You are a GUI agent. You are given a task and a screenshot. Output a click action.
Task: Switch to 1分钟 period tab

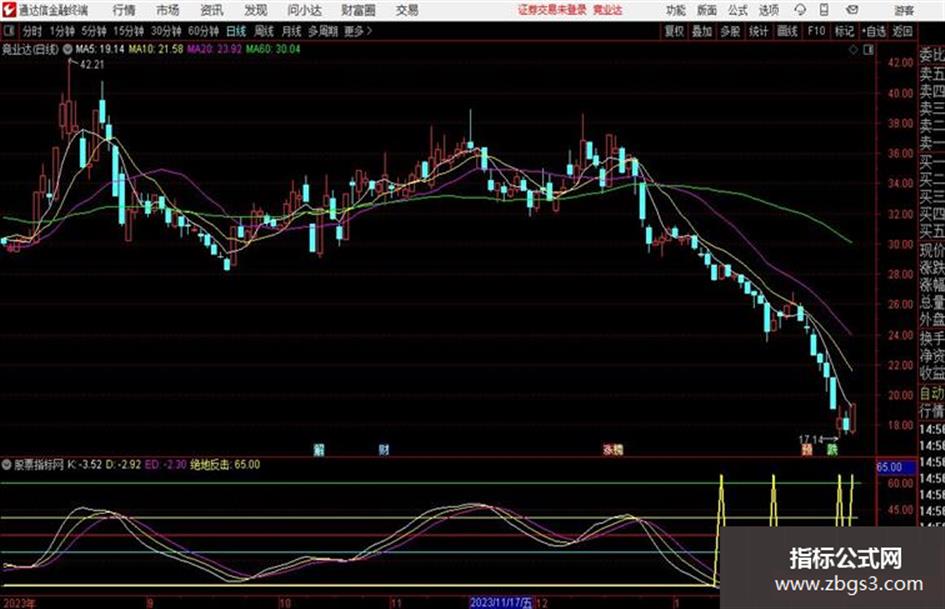click(61, 31)
